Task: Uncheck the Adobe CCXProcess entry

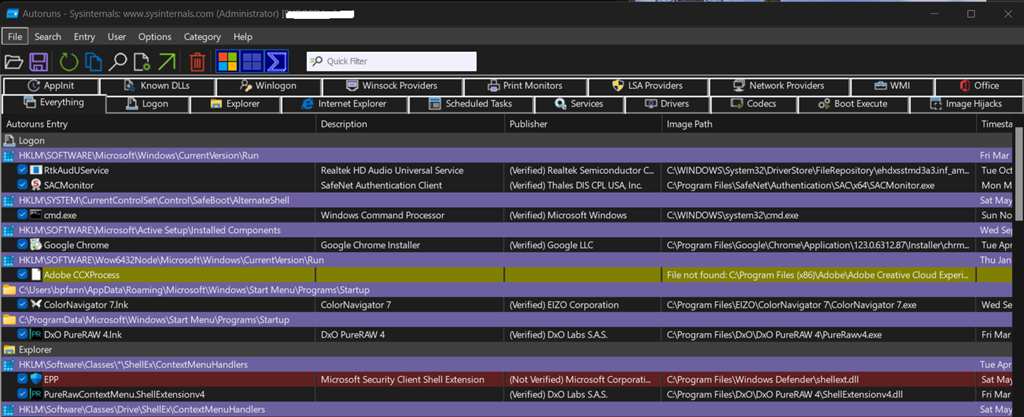Action: 23,274
